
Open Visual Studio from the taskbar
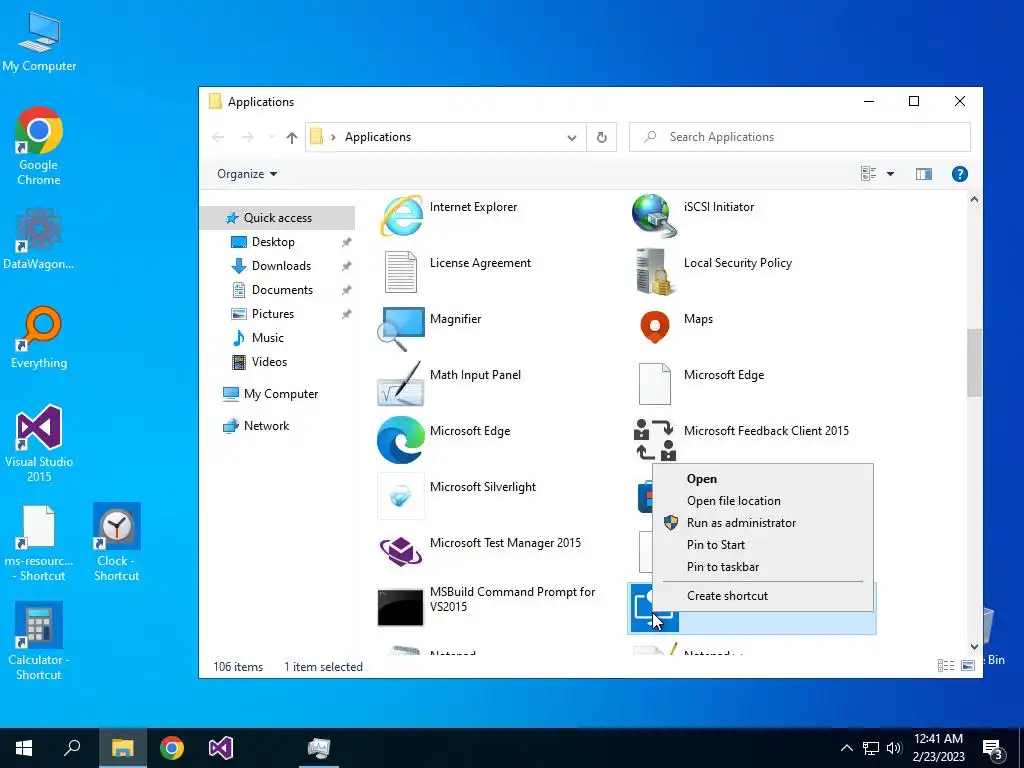coord(221,748)
